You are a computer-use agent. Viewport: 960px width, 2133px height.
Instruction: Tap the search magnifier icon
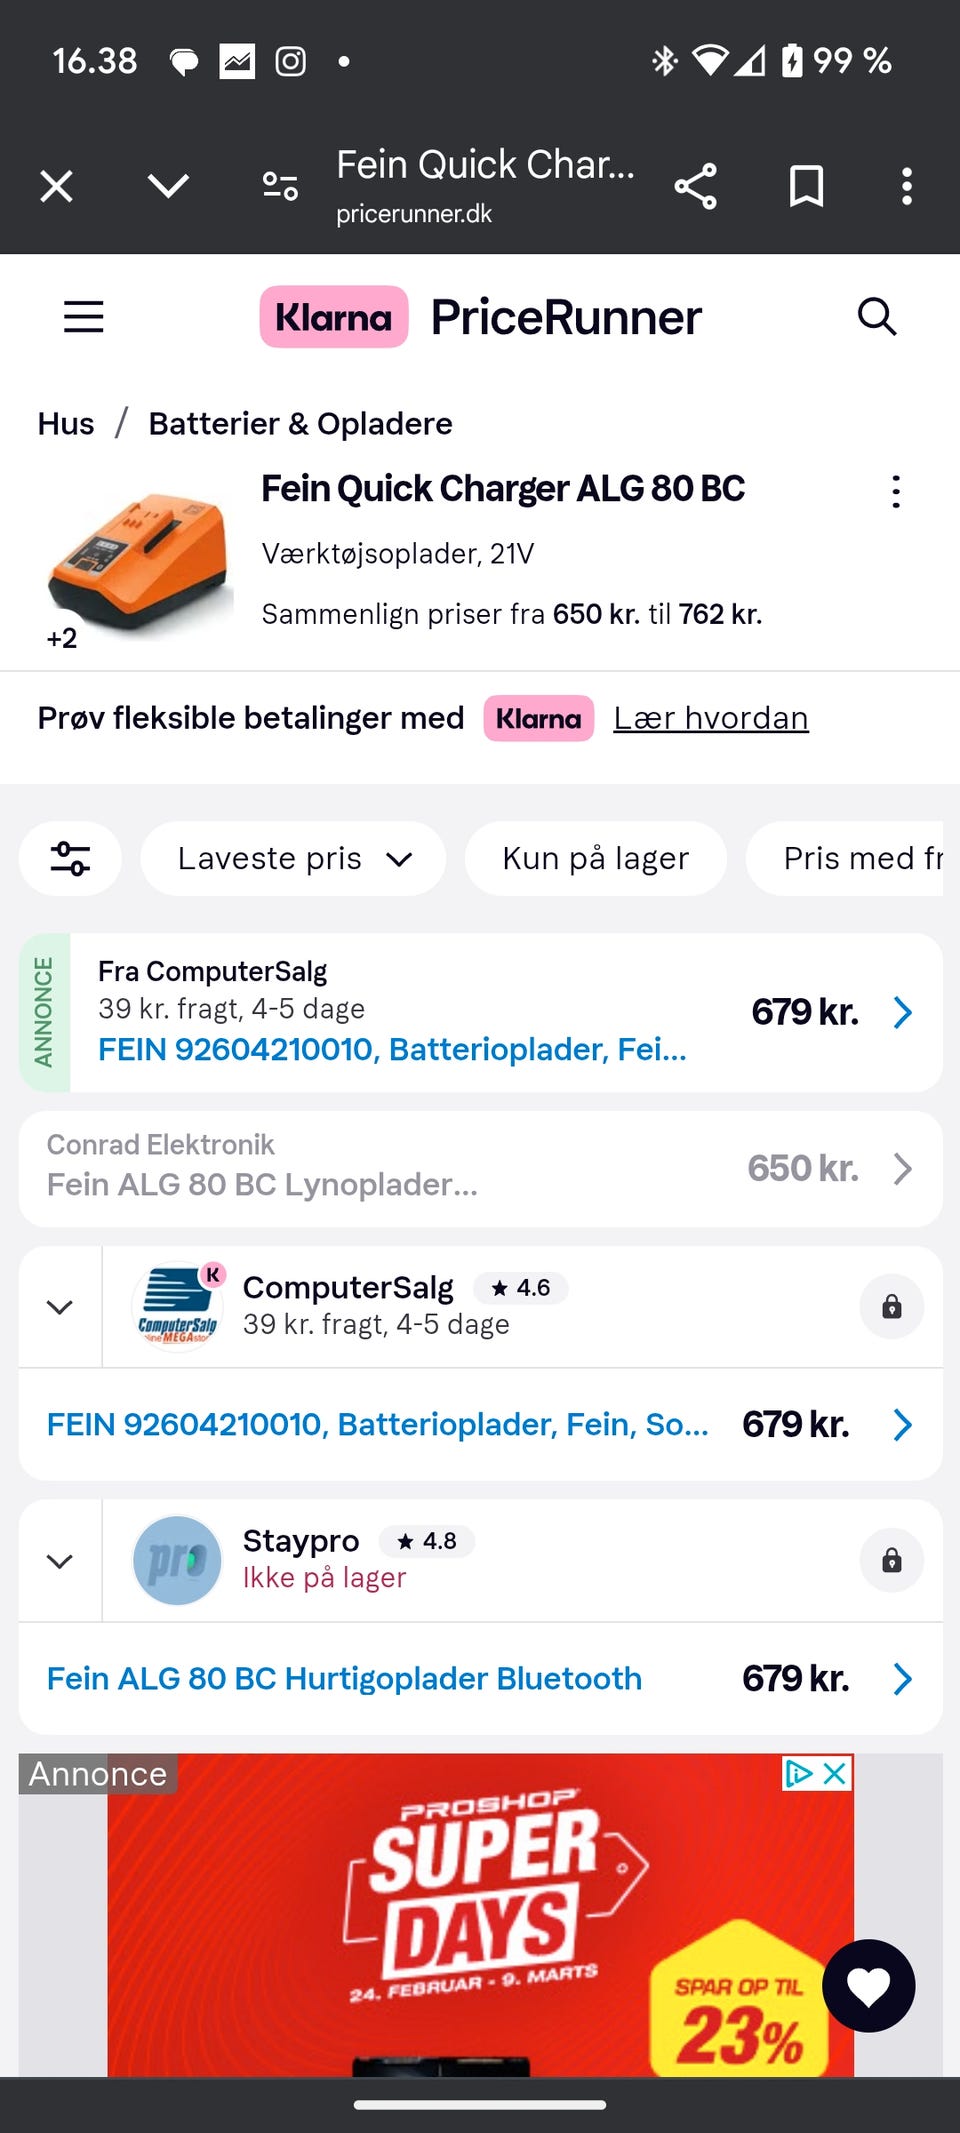(877, 317)
